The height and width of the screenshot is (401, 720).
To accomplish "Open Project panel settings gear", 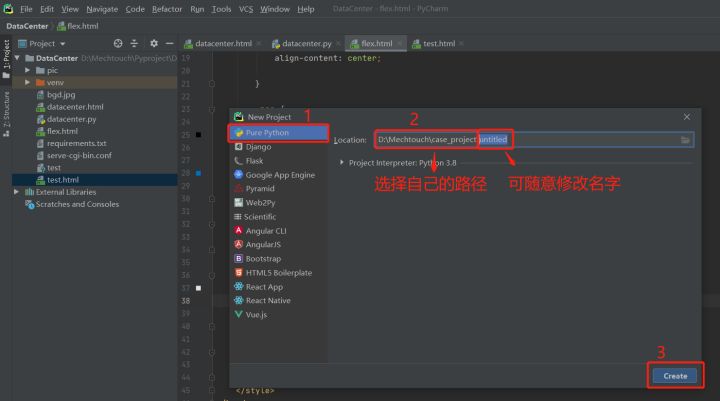I will 154,43.
